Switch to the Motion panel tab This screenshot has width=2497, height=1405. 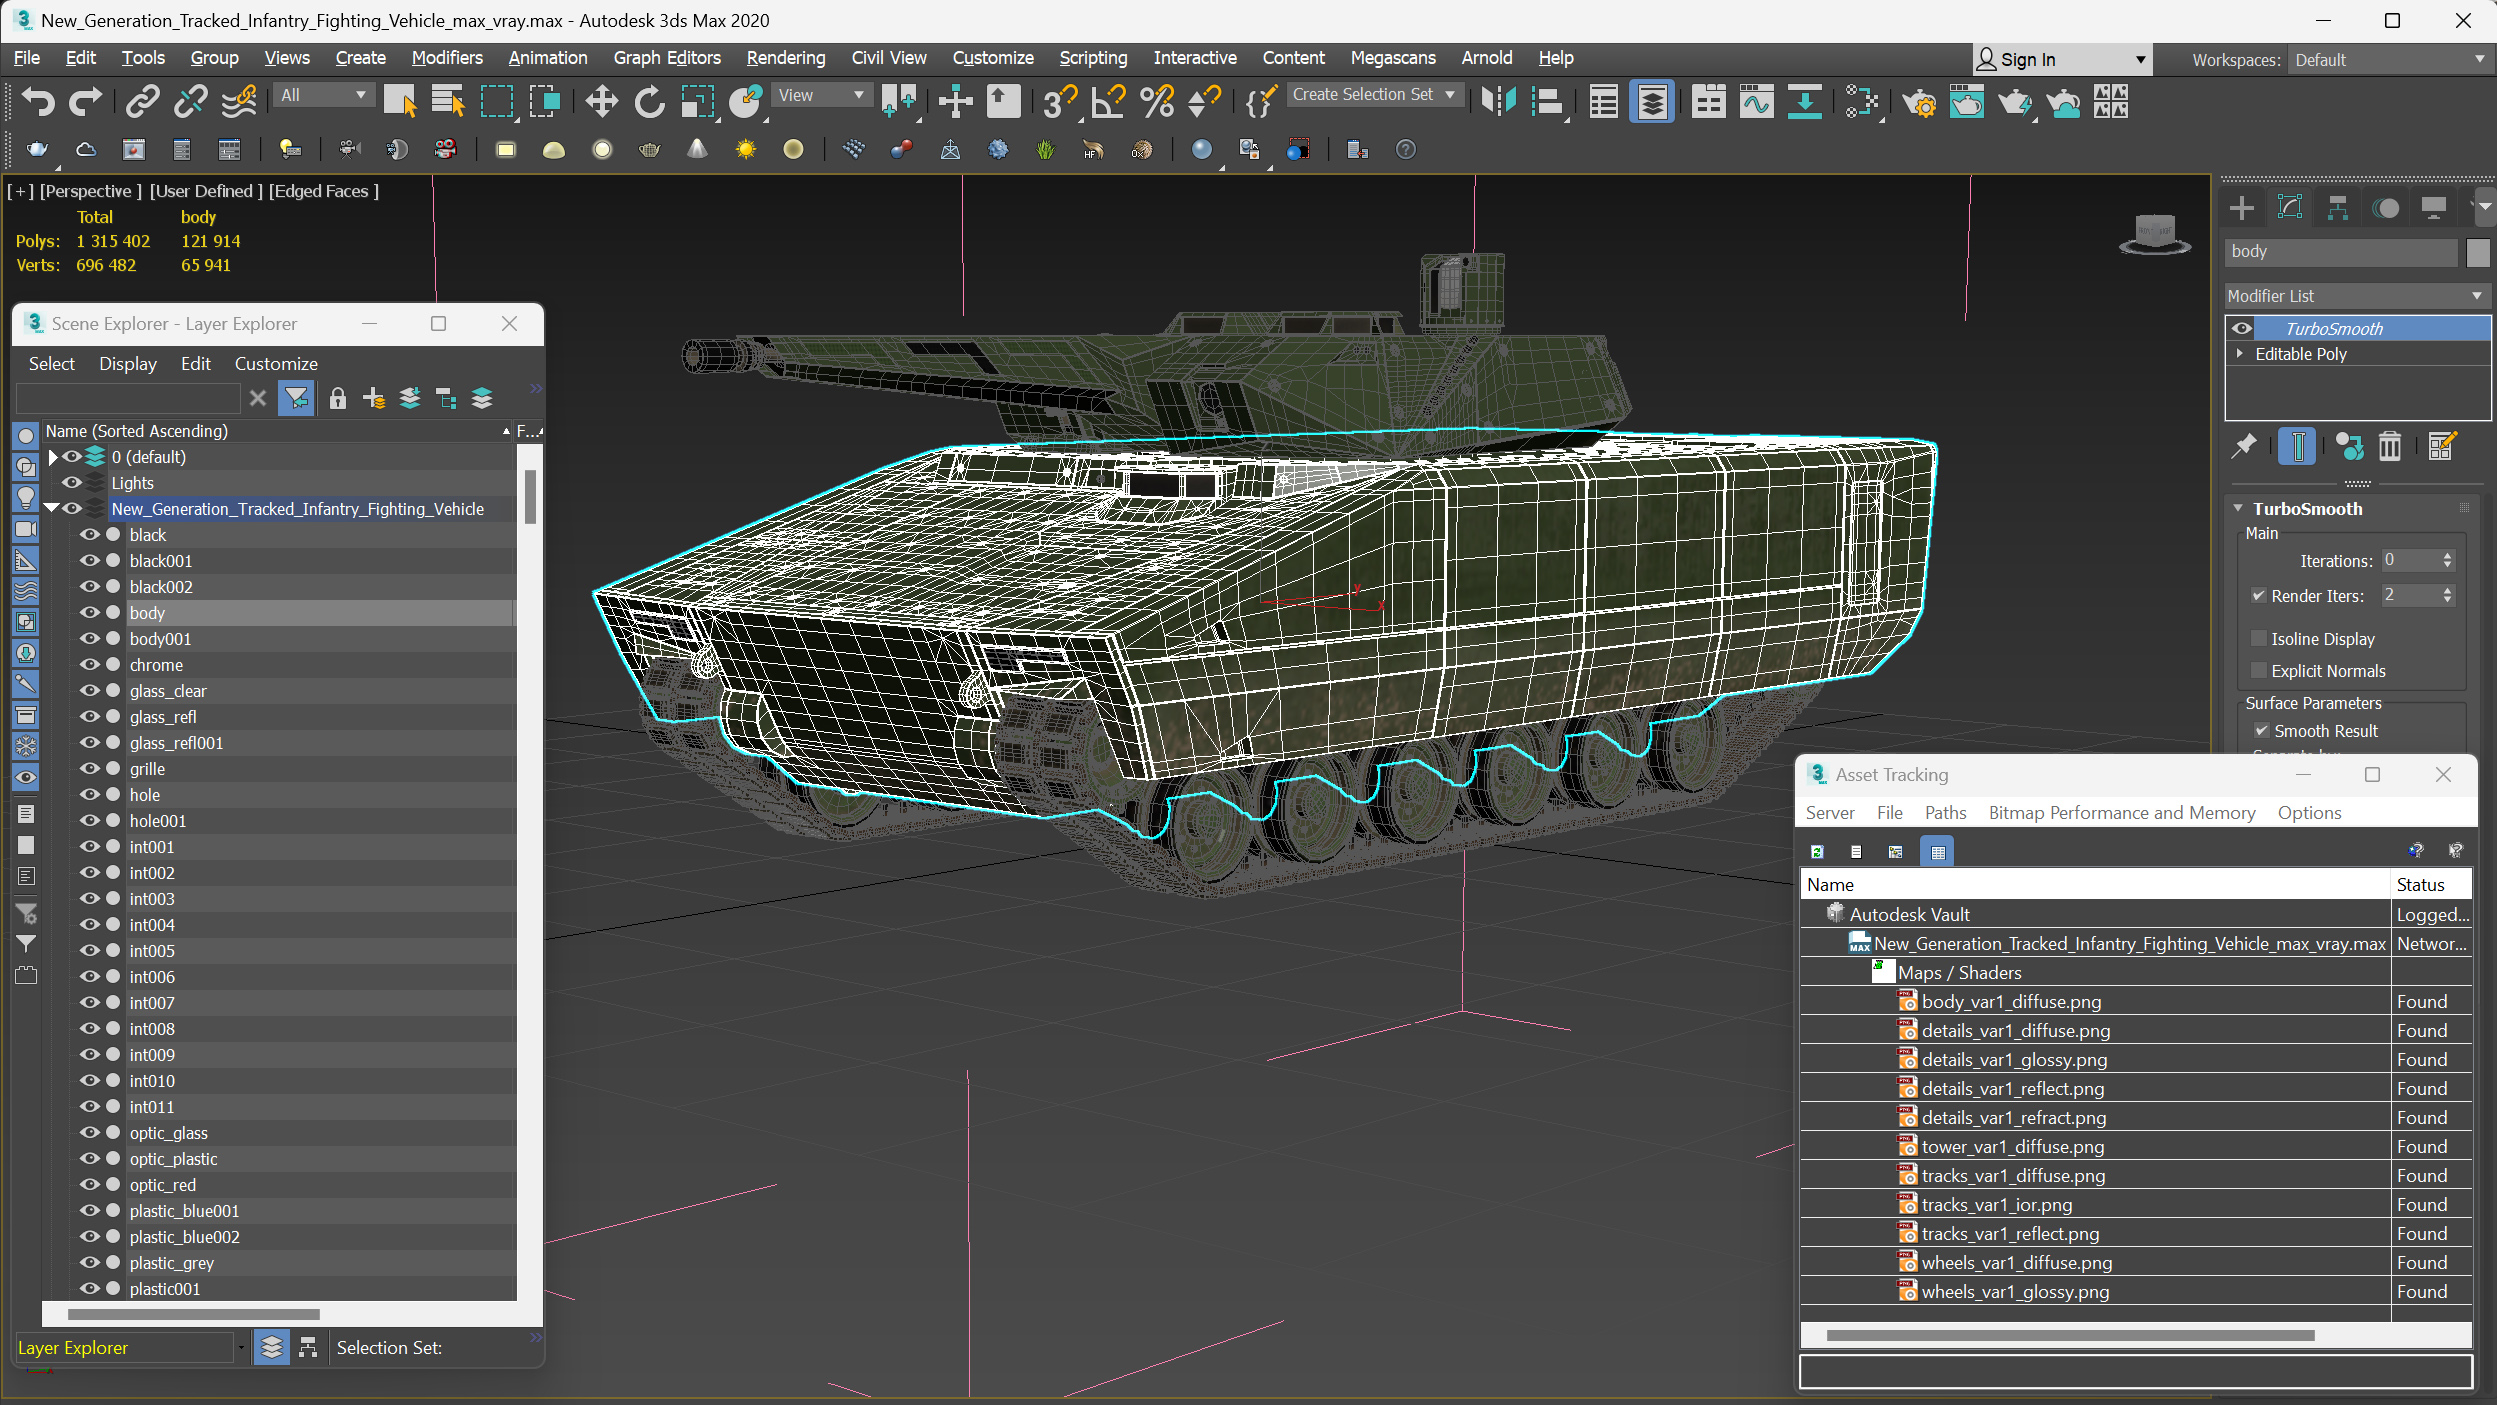[x=2386, y=207]
